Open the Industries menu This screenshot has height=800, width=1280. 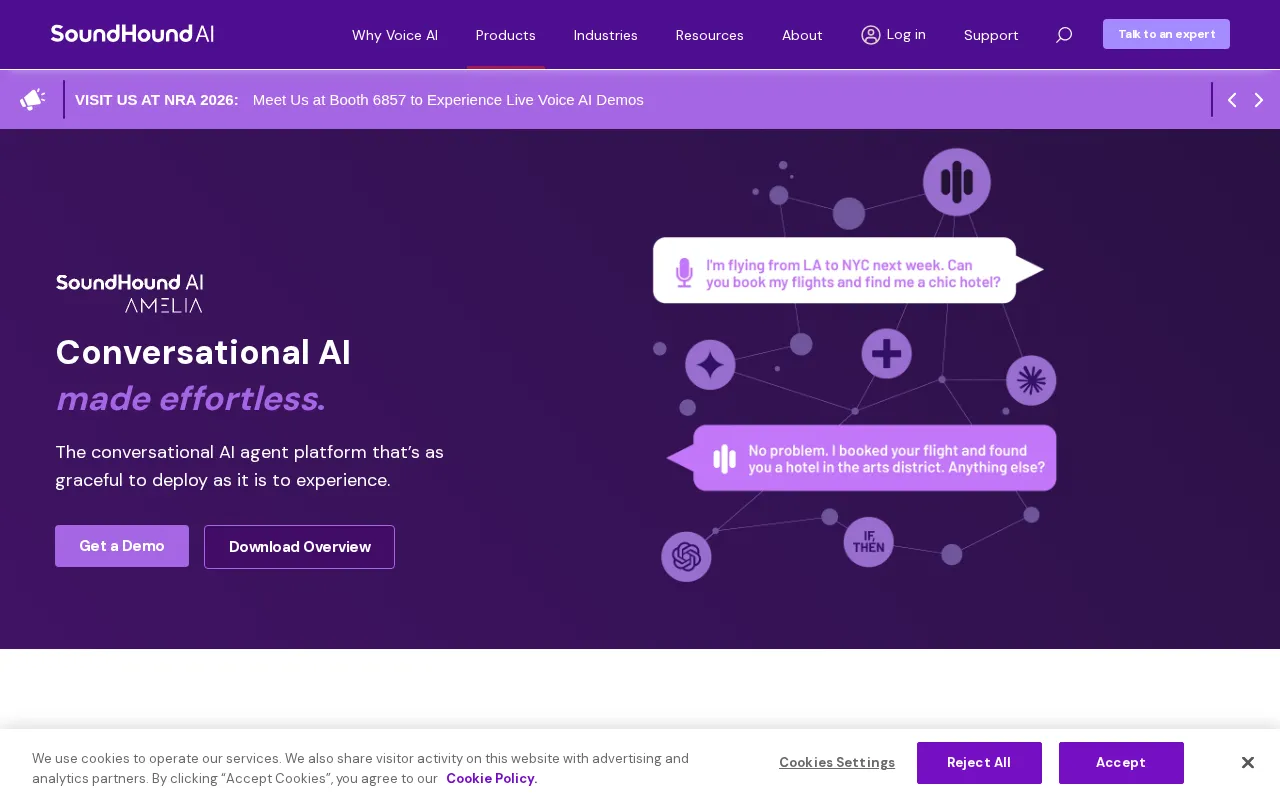click(606, 35)
